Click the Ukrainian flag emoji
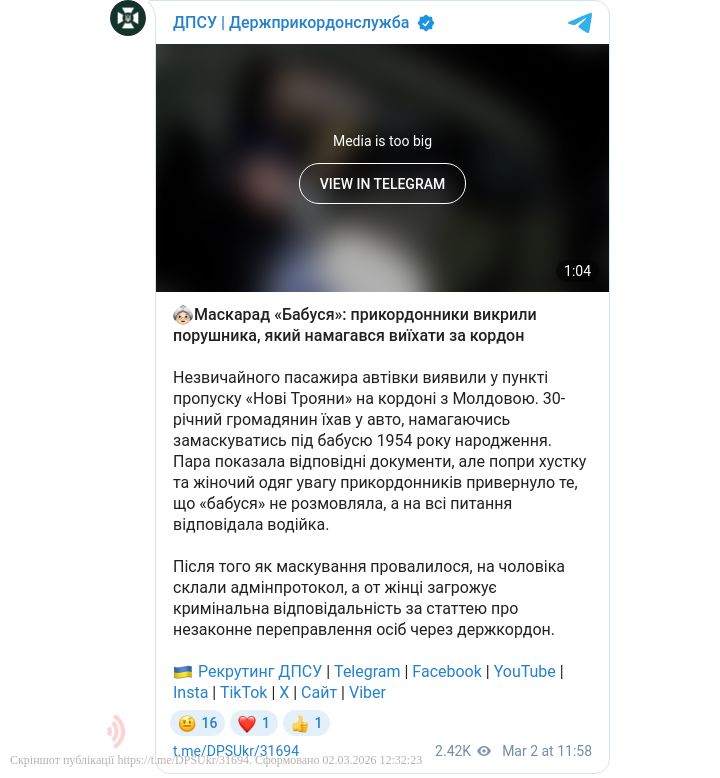Viewport: 720px width, 778px height. [x=183, y=672]
